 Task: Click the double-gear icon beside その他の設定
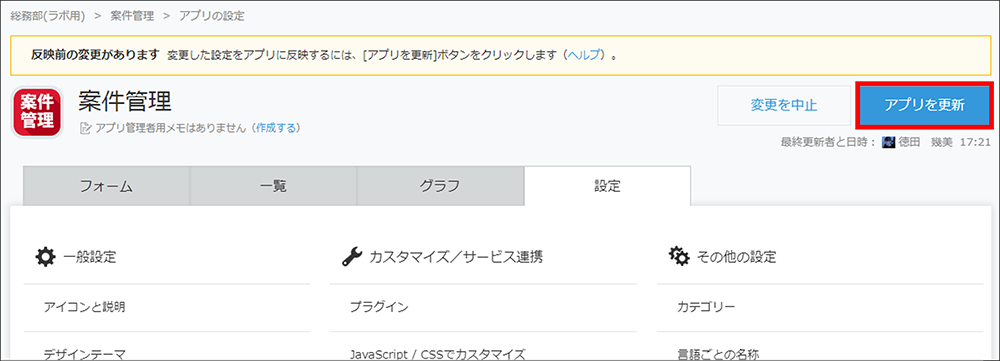click(x=679, y=256)
